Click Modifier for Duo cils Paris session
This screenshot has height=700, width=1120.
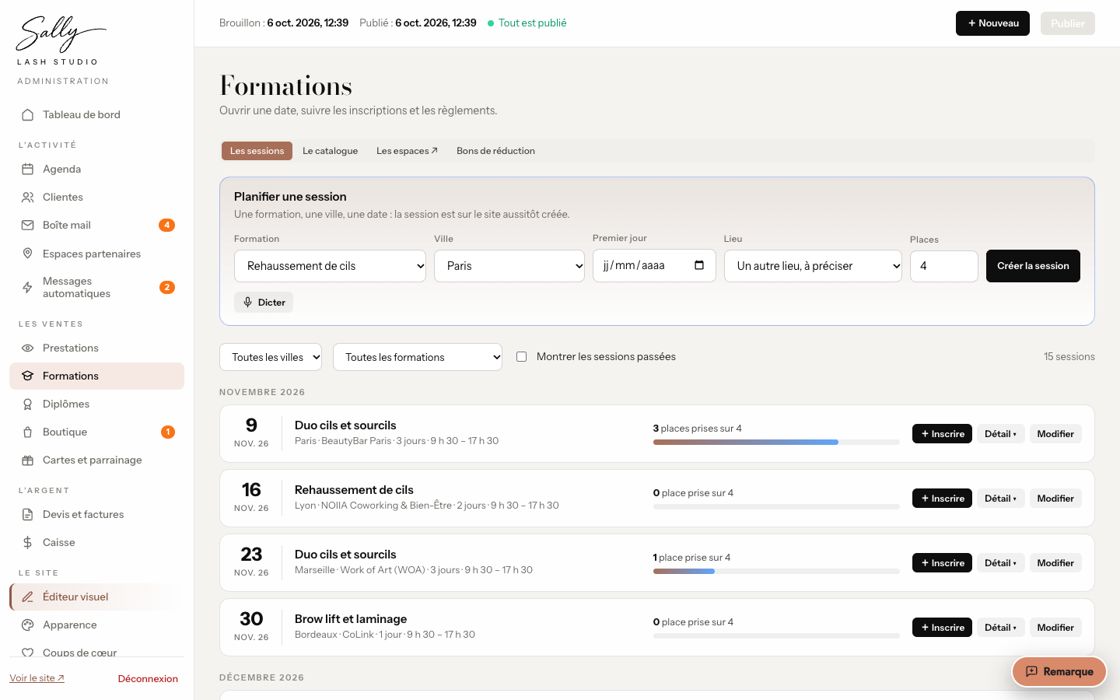pyautogui.click(x=1055, y=434)
